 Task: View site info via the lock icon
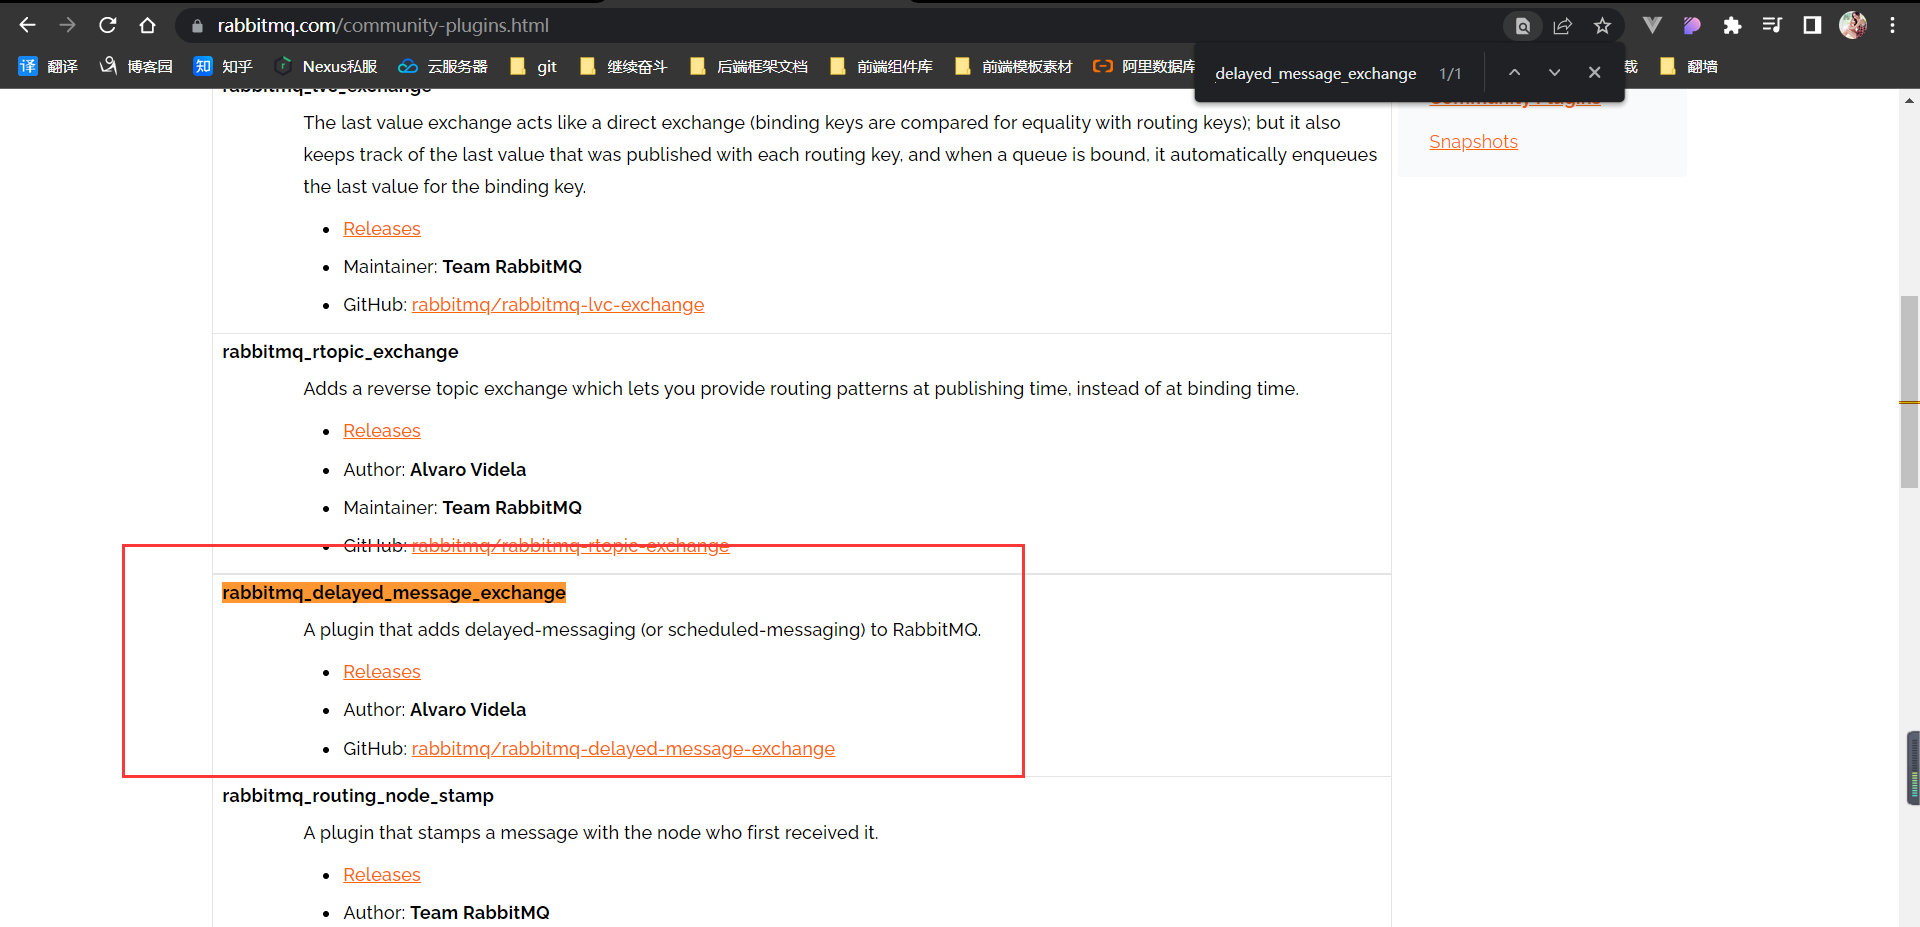[x=197, y=26]
